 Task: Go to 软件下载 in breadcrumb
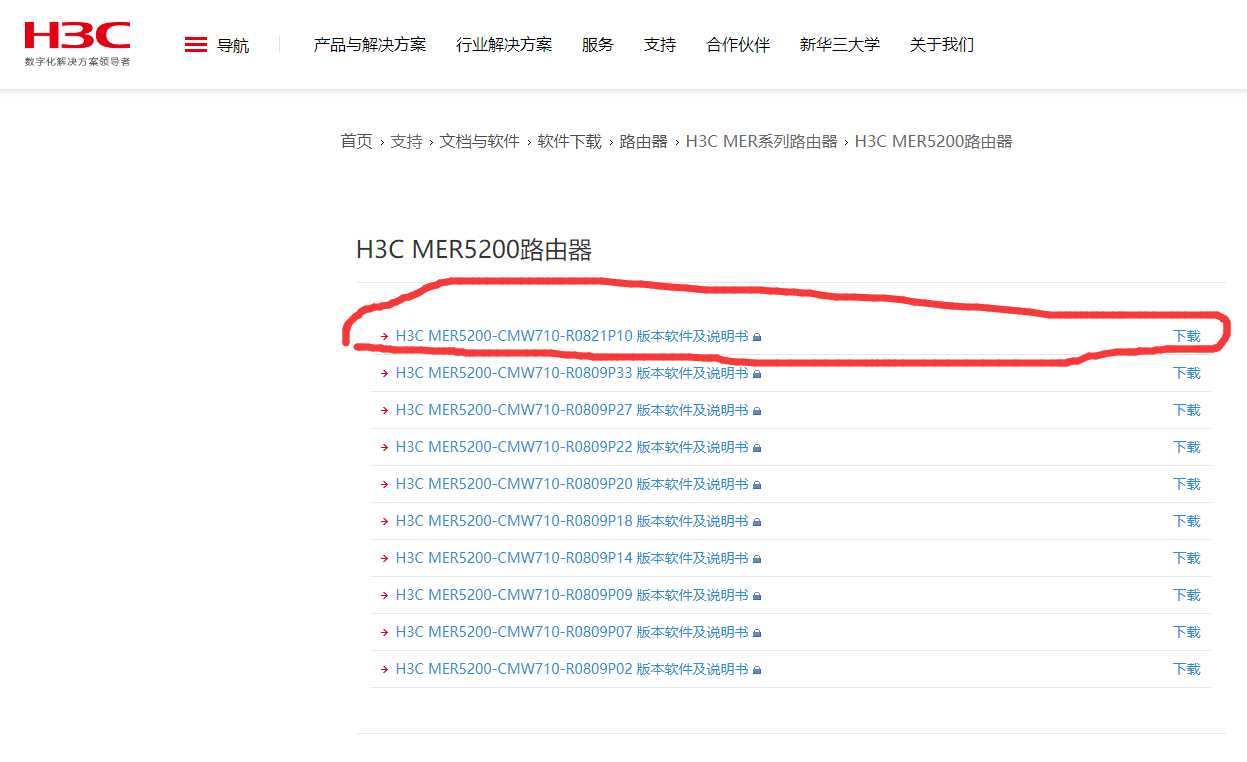pos(570,142)
